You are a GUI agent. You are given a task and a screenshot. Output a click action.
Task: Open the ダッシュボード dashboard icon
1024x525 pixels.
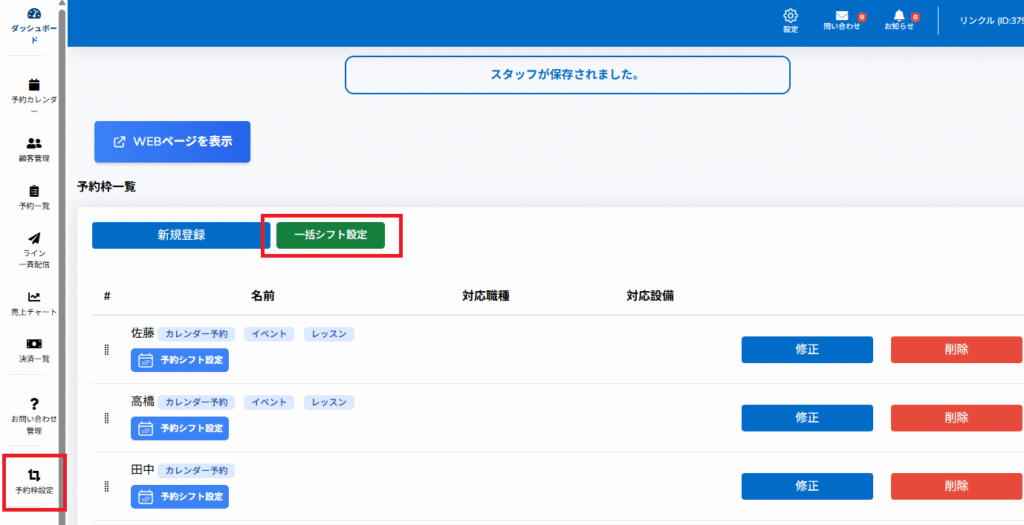[x=34, y=15]
